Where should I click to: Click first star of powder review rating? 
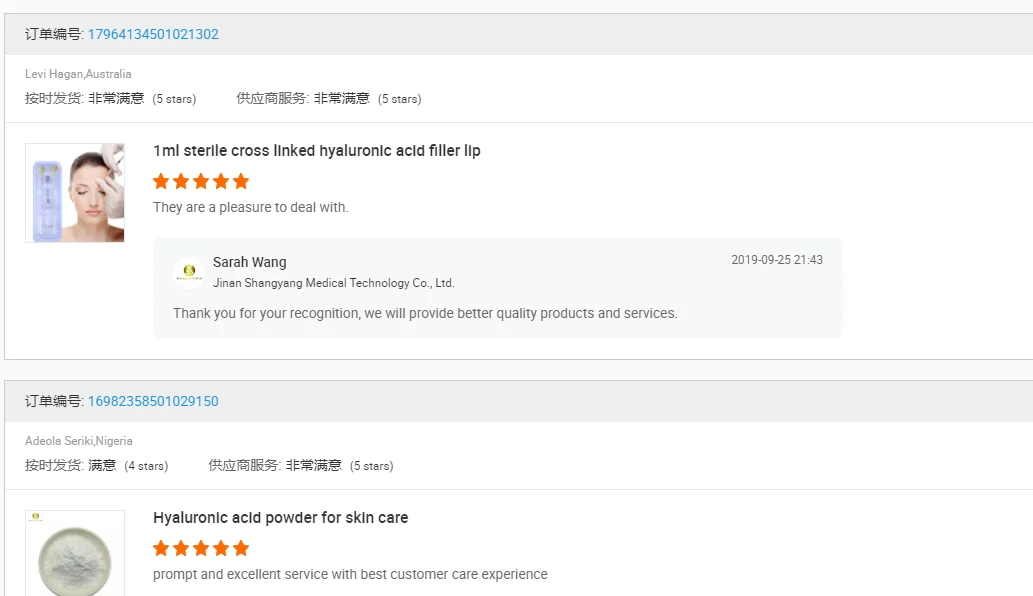161,548
